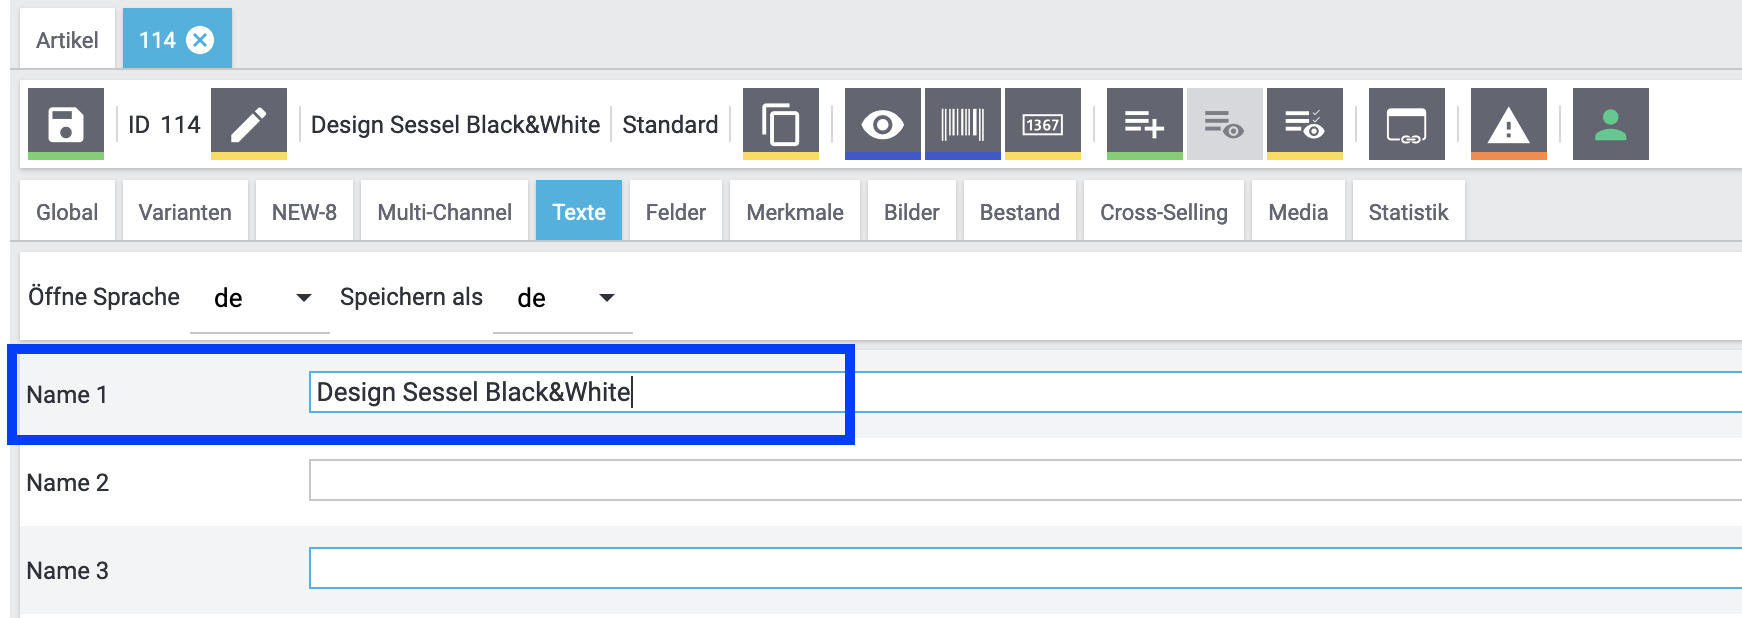This screenshot has width=1742, height=618.
Task: Expand the Speichern als language dropdown
Action: point(563,298)
